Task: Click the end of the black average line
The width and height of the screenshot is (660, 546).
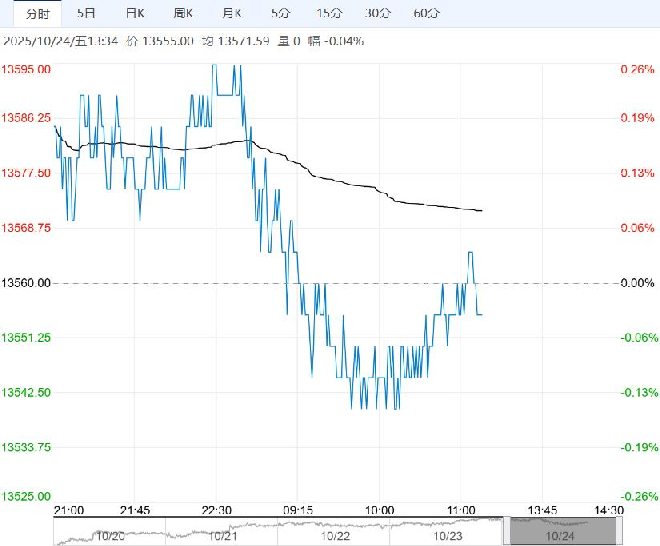Action: click(x=482, y=211)
